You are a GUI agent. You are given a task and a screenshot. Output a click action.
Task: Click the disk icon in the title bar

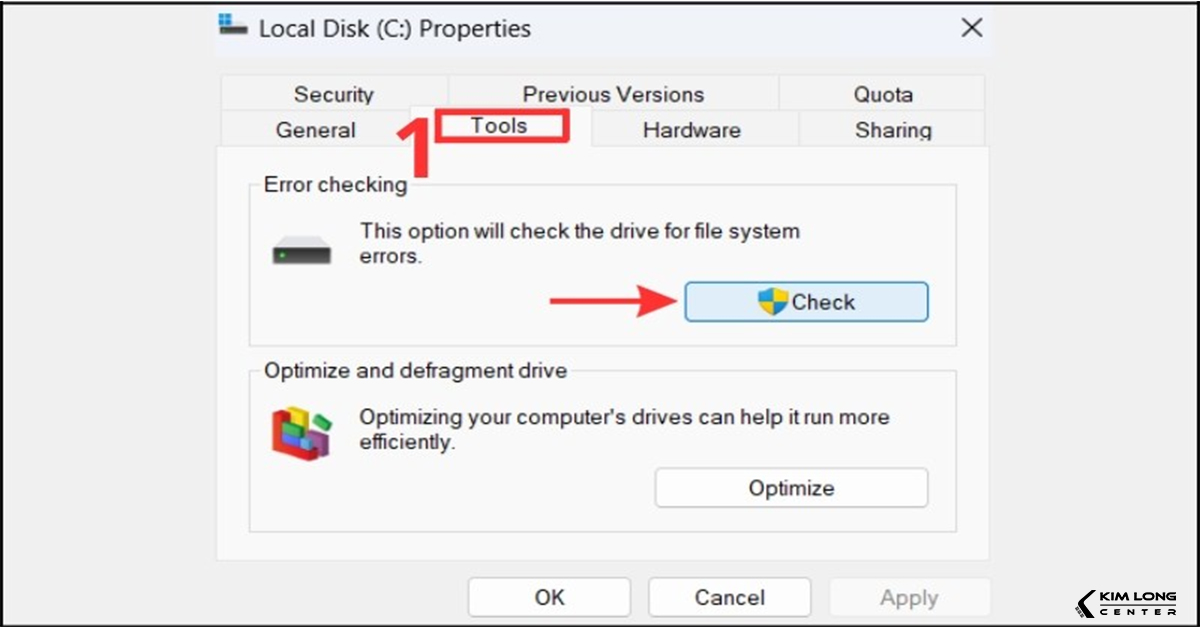pos(232,27)
